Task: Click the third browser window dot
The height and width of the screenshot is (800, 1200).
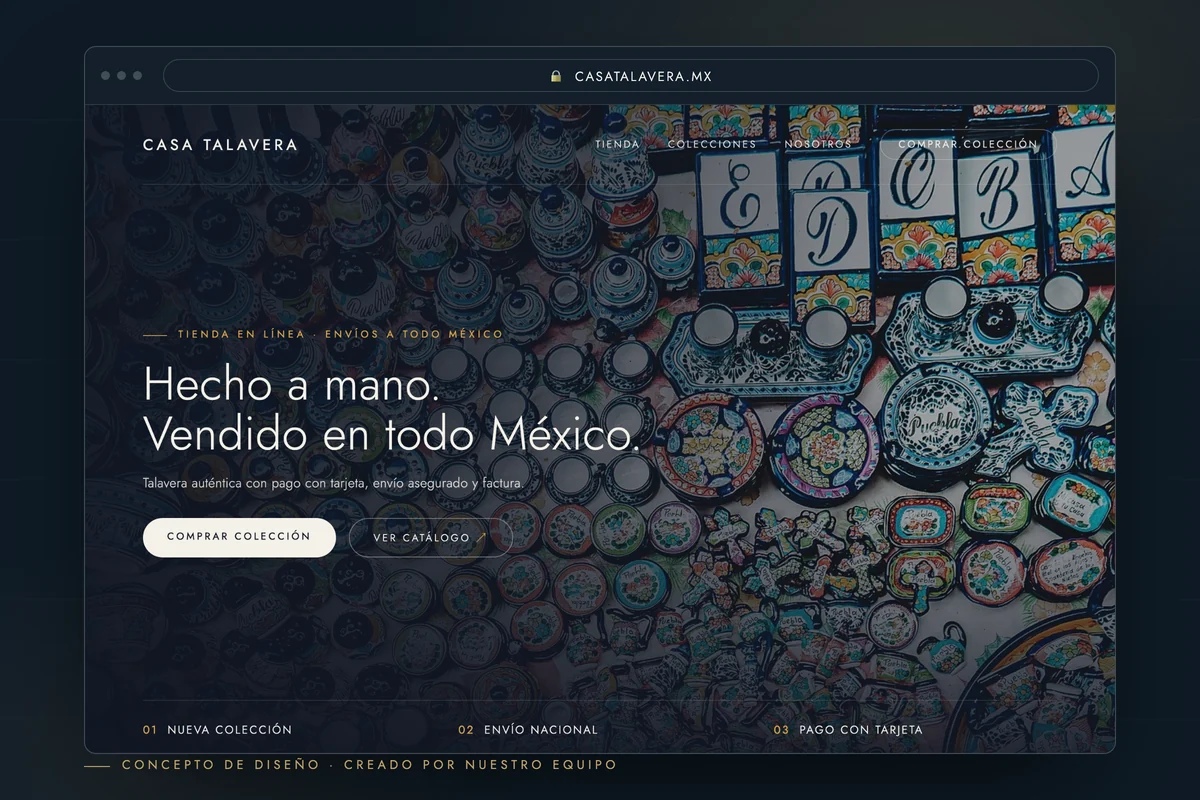Action: (x=137, y=76)
